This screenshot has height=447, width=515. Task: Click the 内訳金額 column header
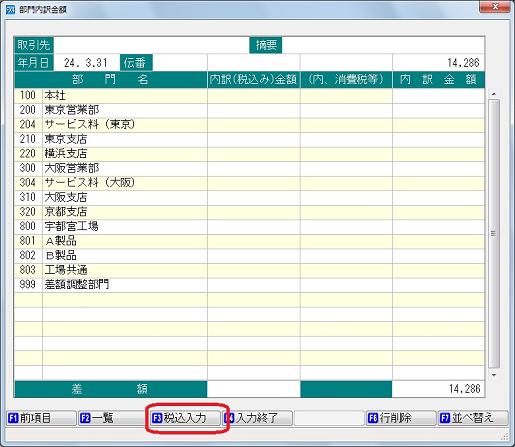coord(438,80)
